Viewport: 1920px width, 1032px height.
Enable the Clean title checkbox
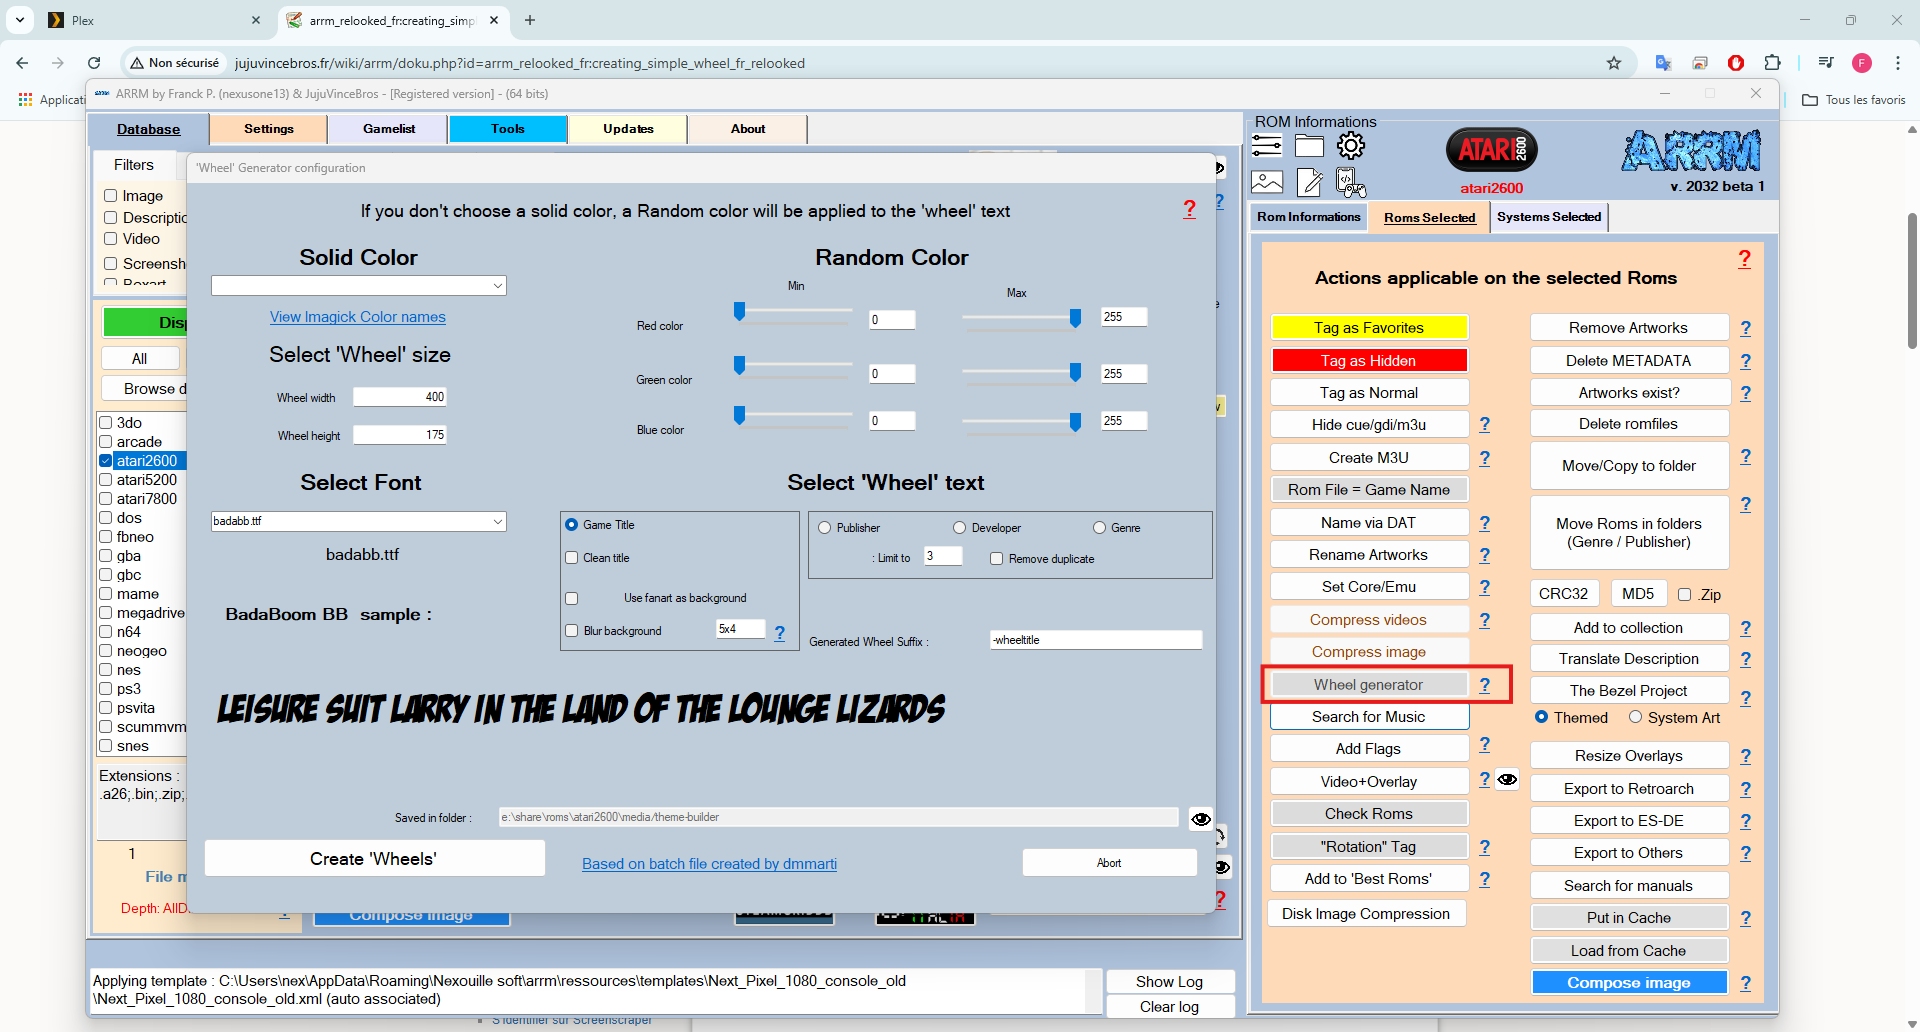(572, 558)
